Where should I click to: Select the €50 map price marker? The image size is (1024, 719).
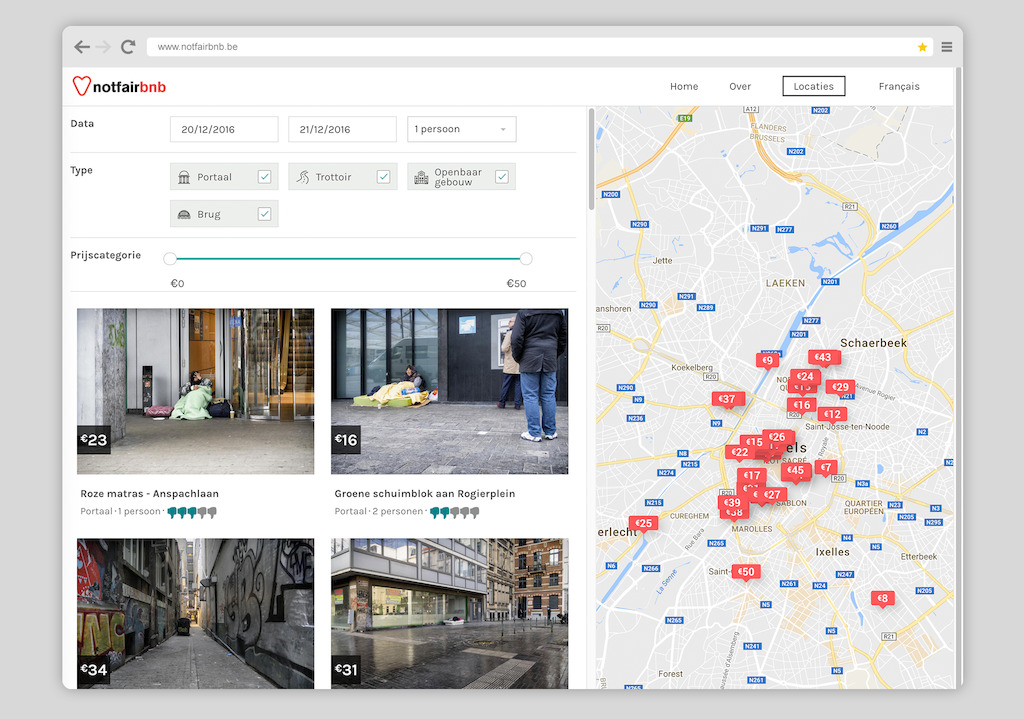[x=746, y=572]
